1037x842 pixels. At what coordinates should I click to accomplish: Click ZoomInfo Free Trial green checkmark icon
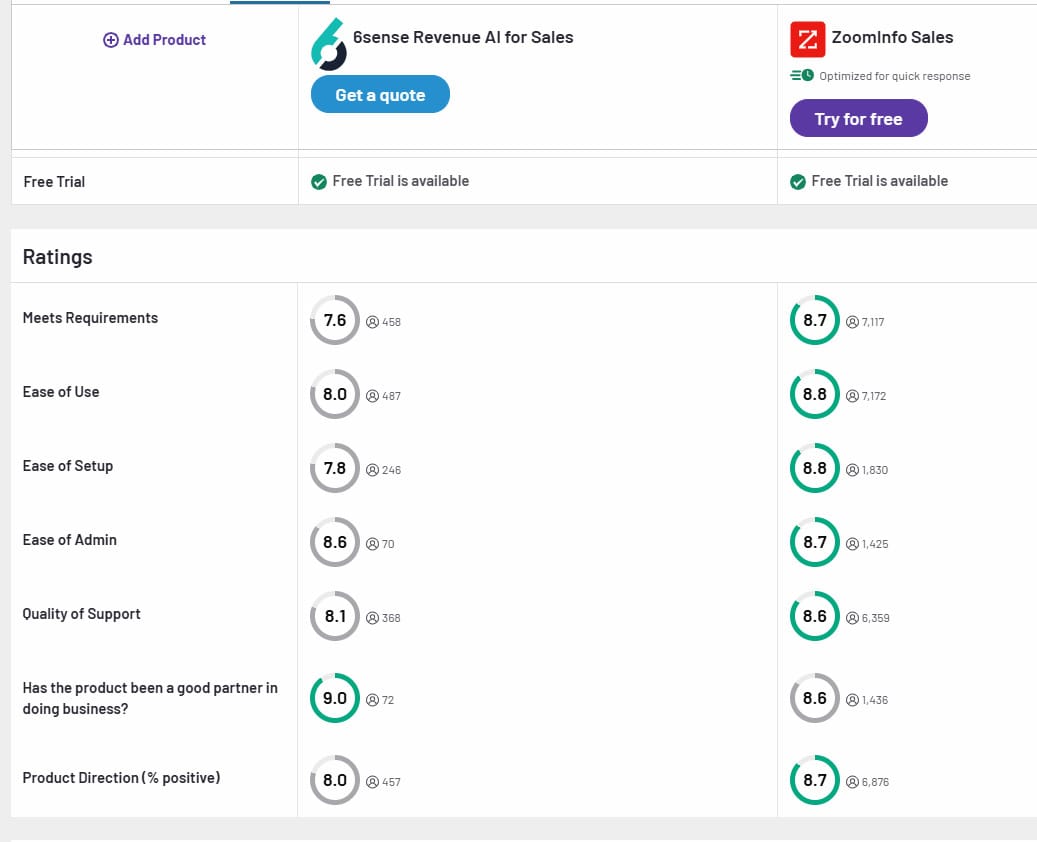798,182
